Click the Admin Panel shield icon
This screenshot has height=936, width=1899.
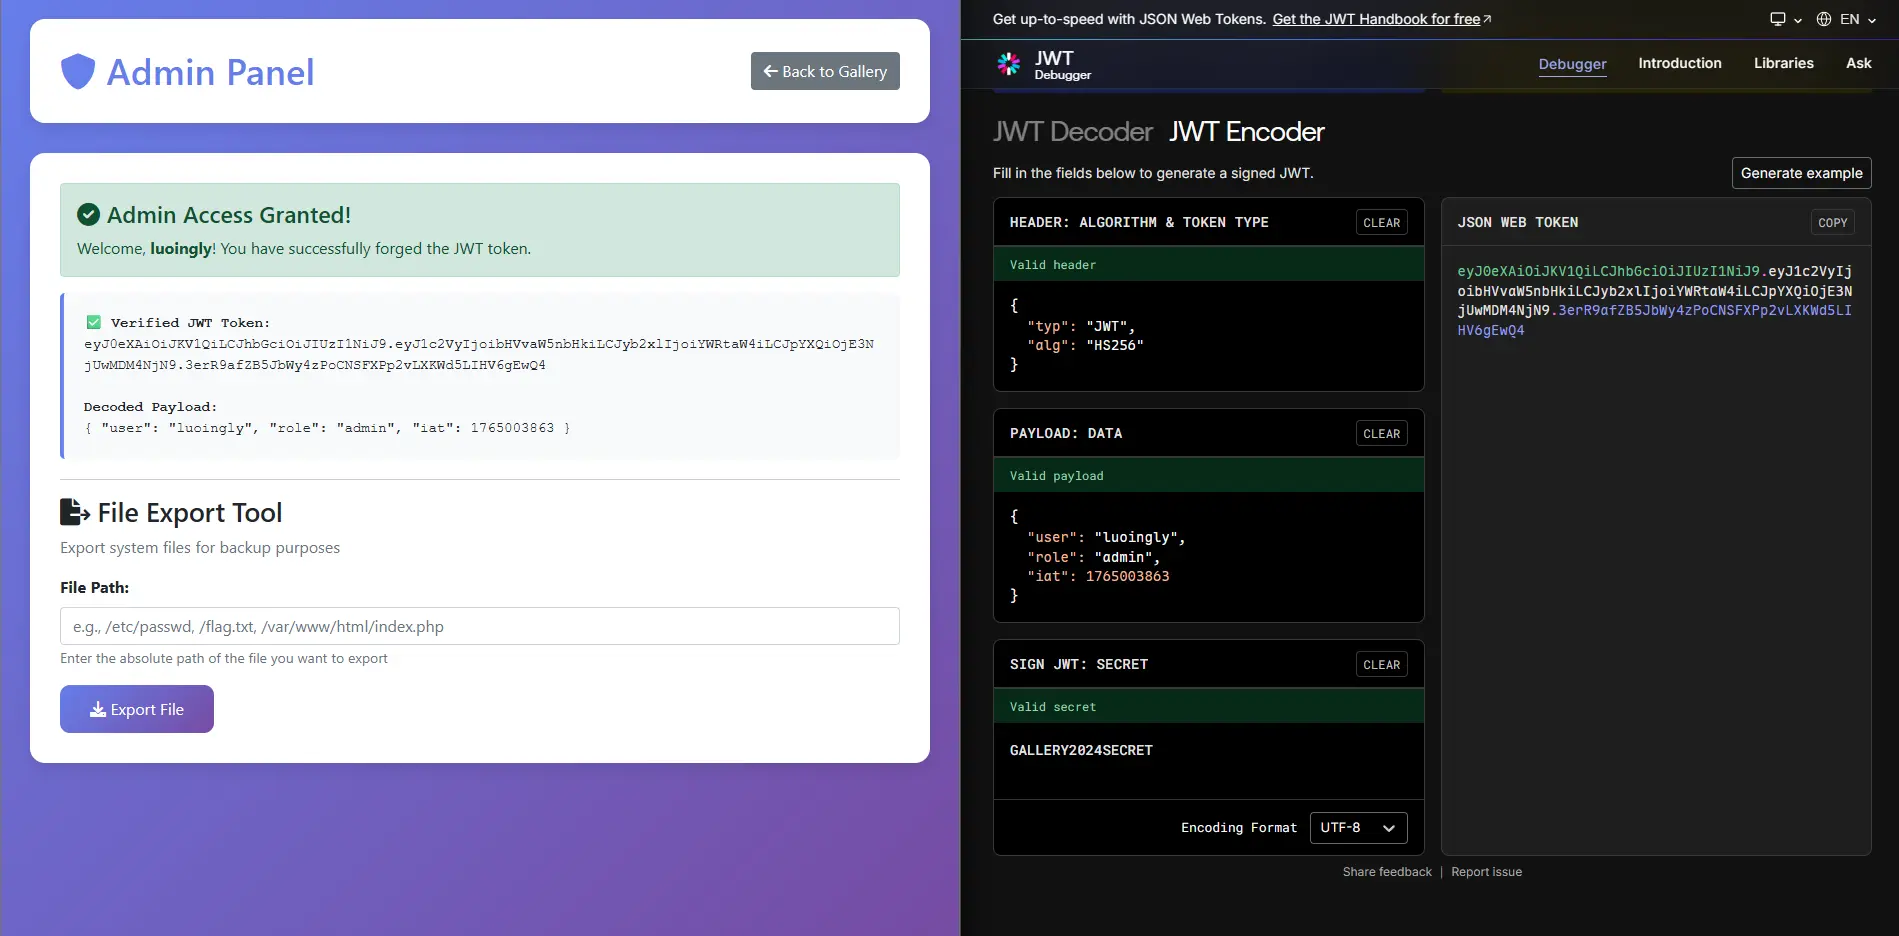(78, 72)
